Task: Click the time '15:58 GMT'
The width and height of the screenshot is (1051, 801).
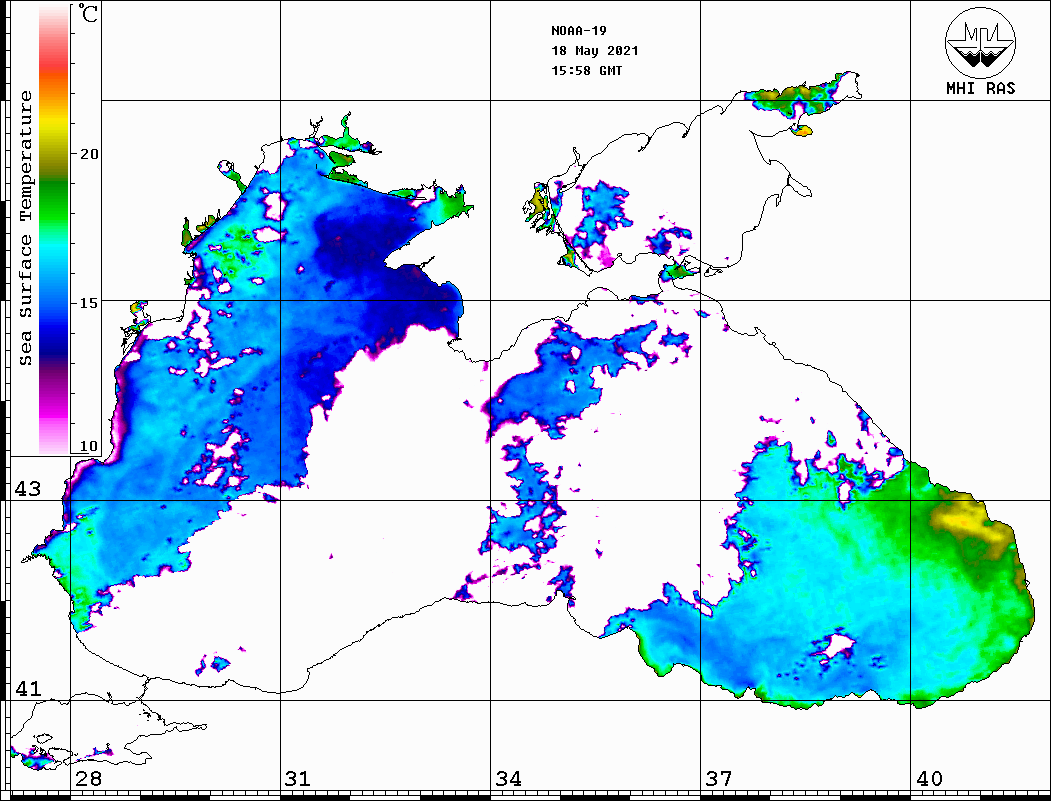Action: pos(586,71)
